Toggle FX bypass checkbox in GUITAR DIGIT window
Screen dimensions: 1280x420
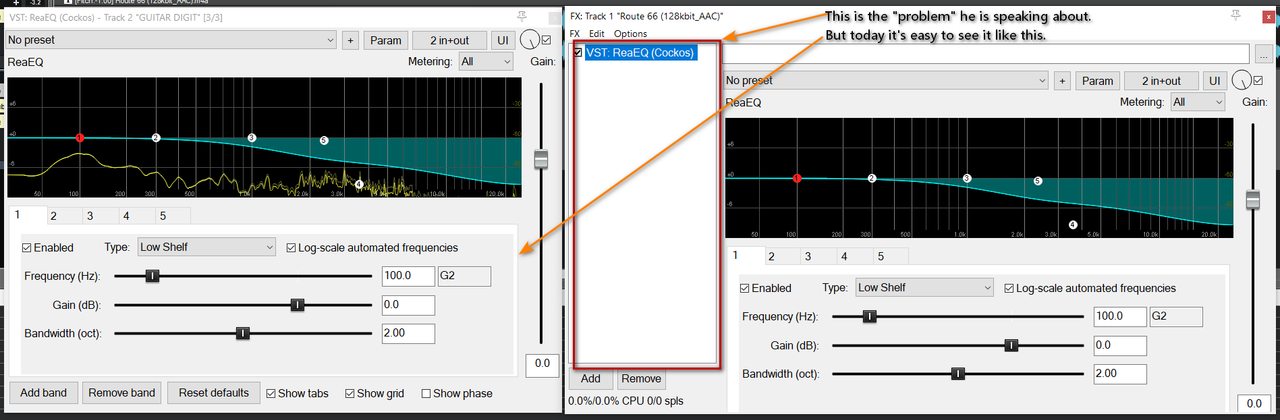545,40
